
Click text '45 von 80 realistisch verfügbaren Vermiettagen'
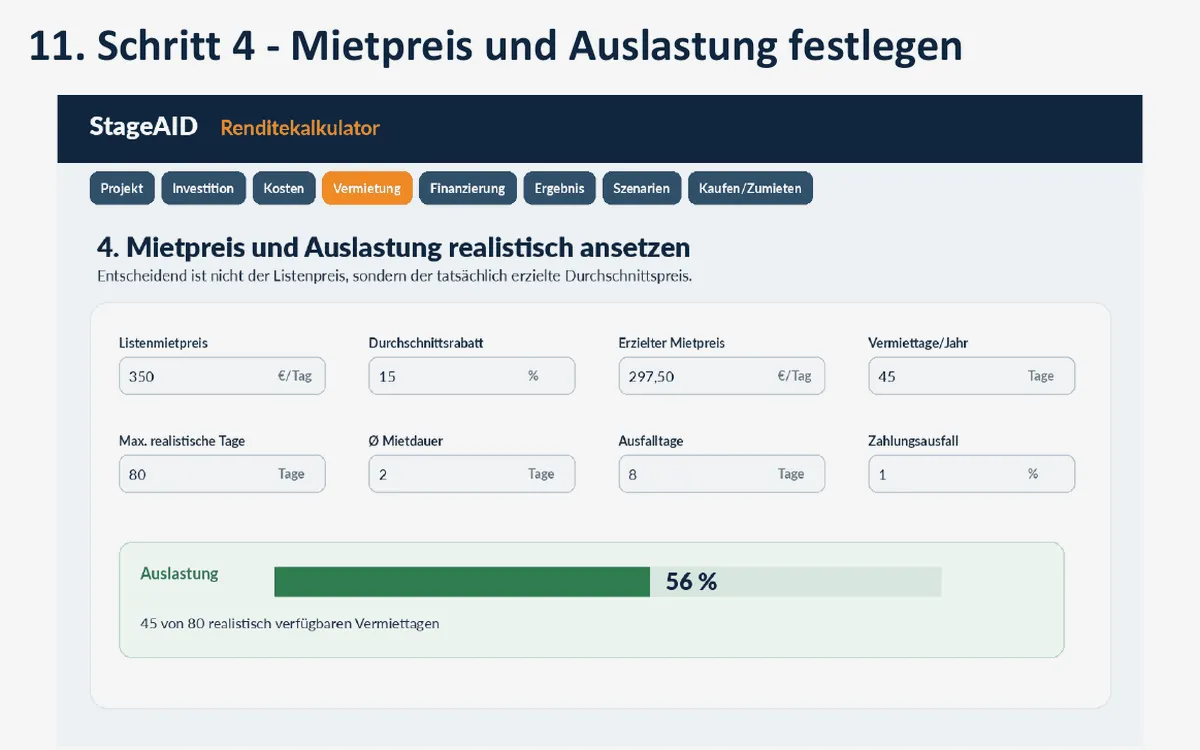pos(290,623)
